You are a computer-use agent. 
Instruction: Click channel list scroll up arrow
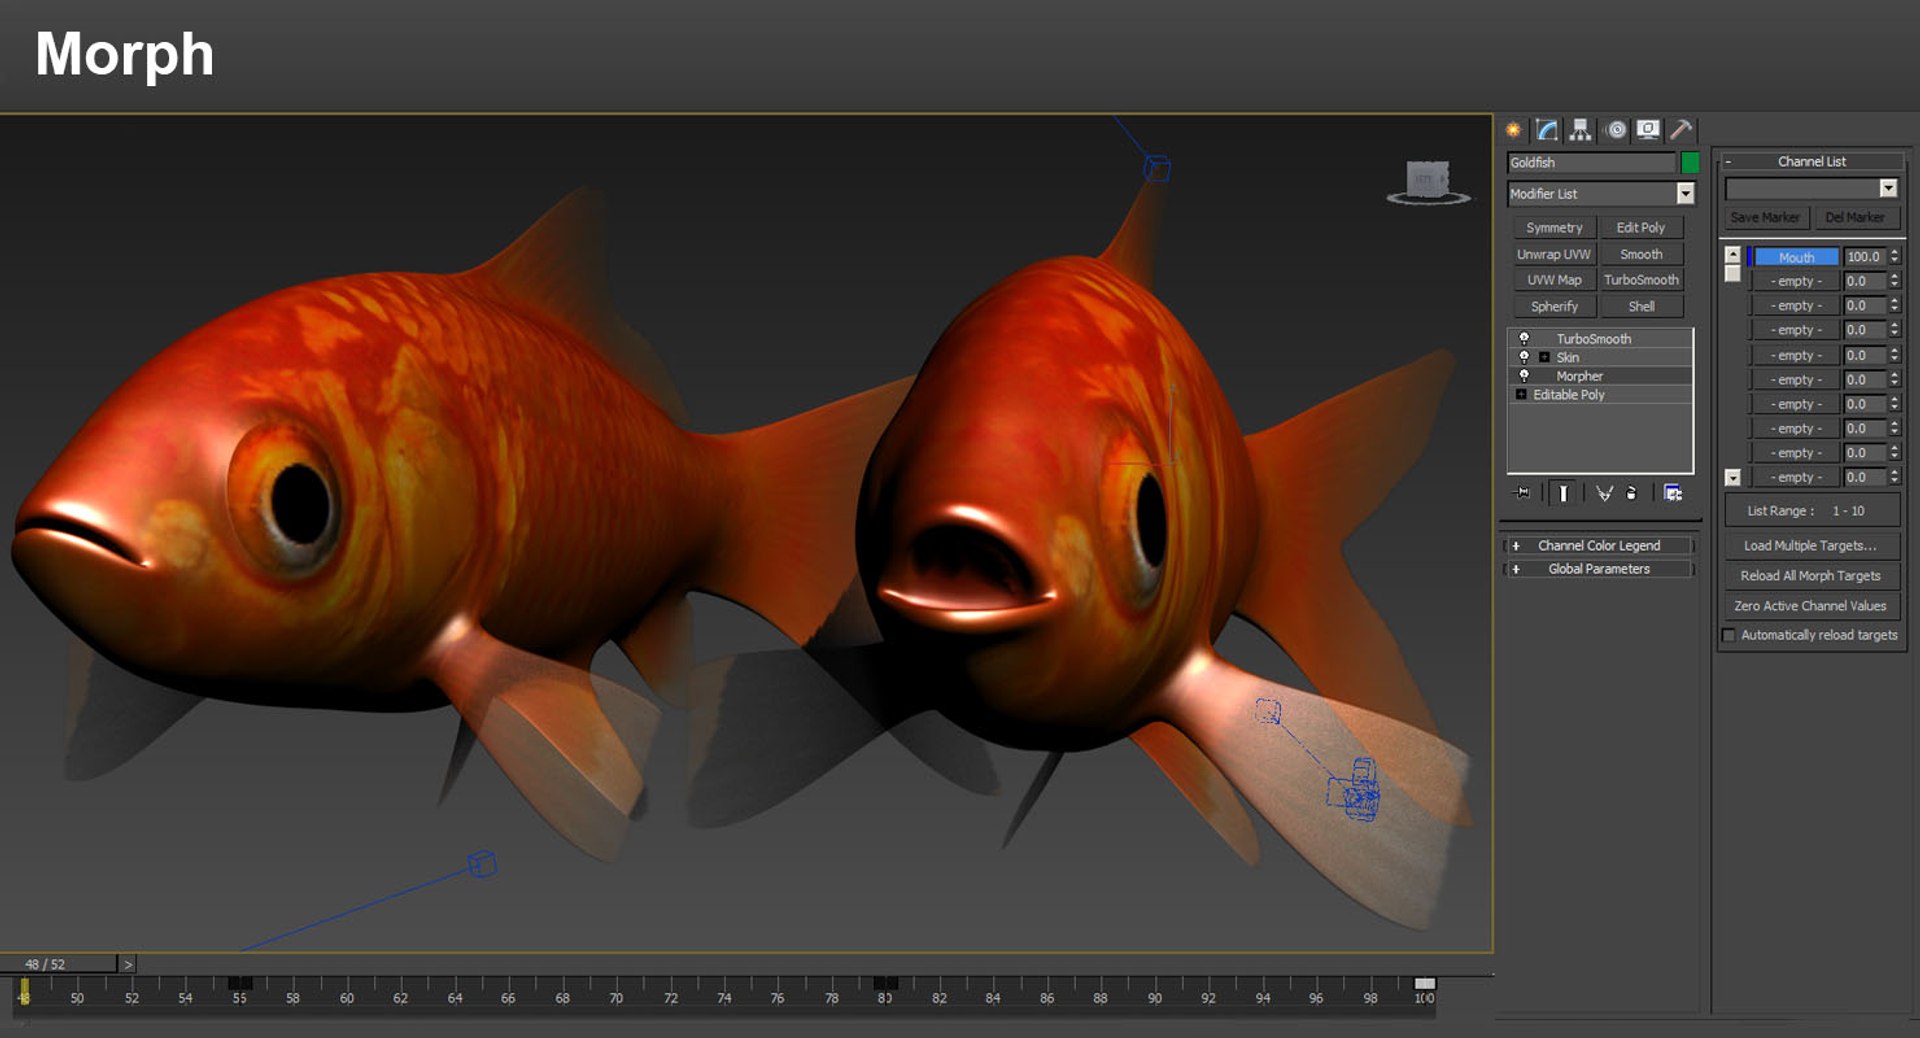[x=1733, y=254]
